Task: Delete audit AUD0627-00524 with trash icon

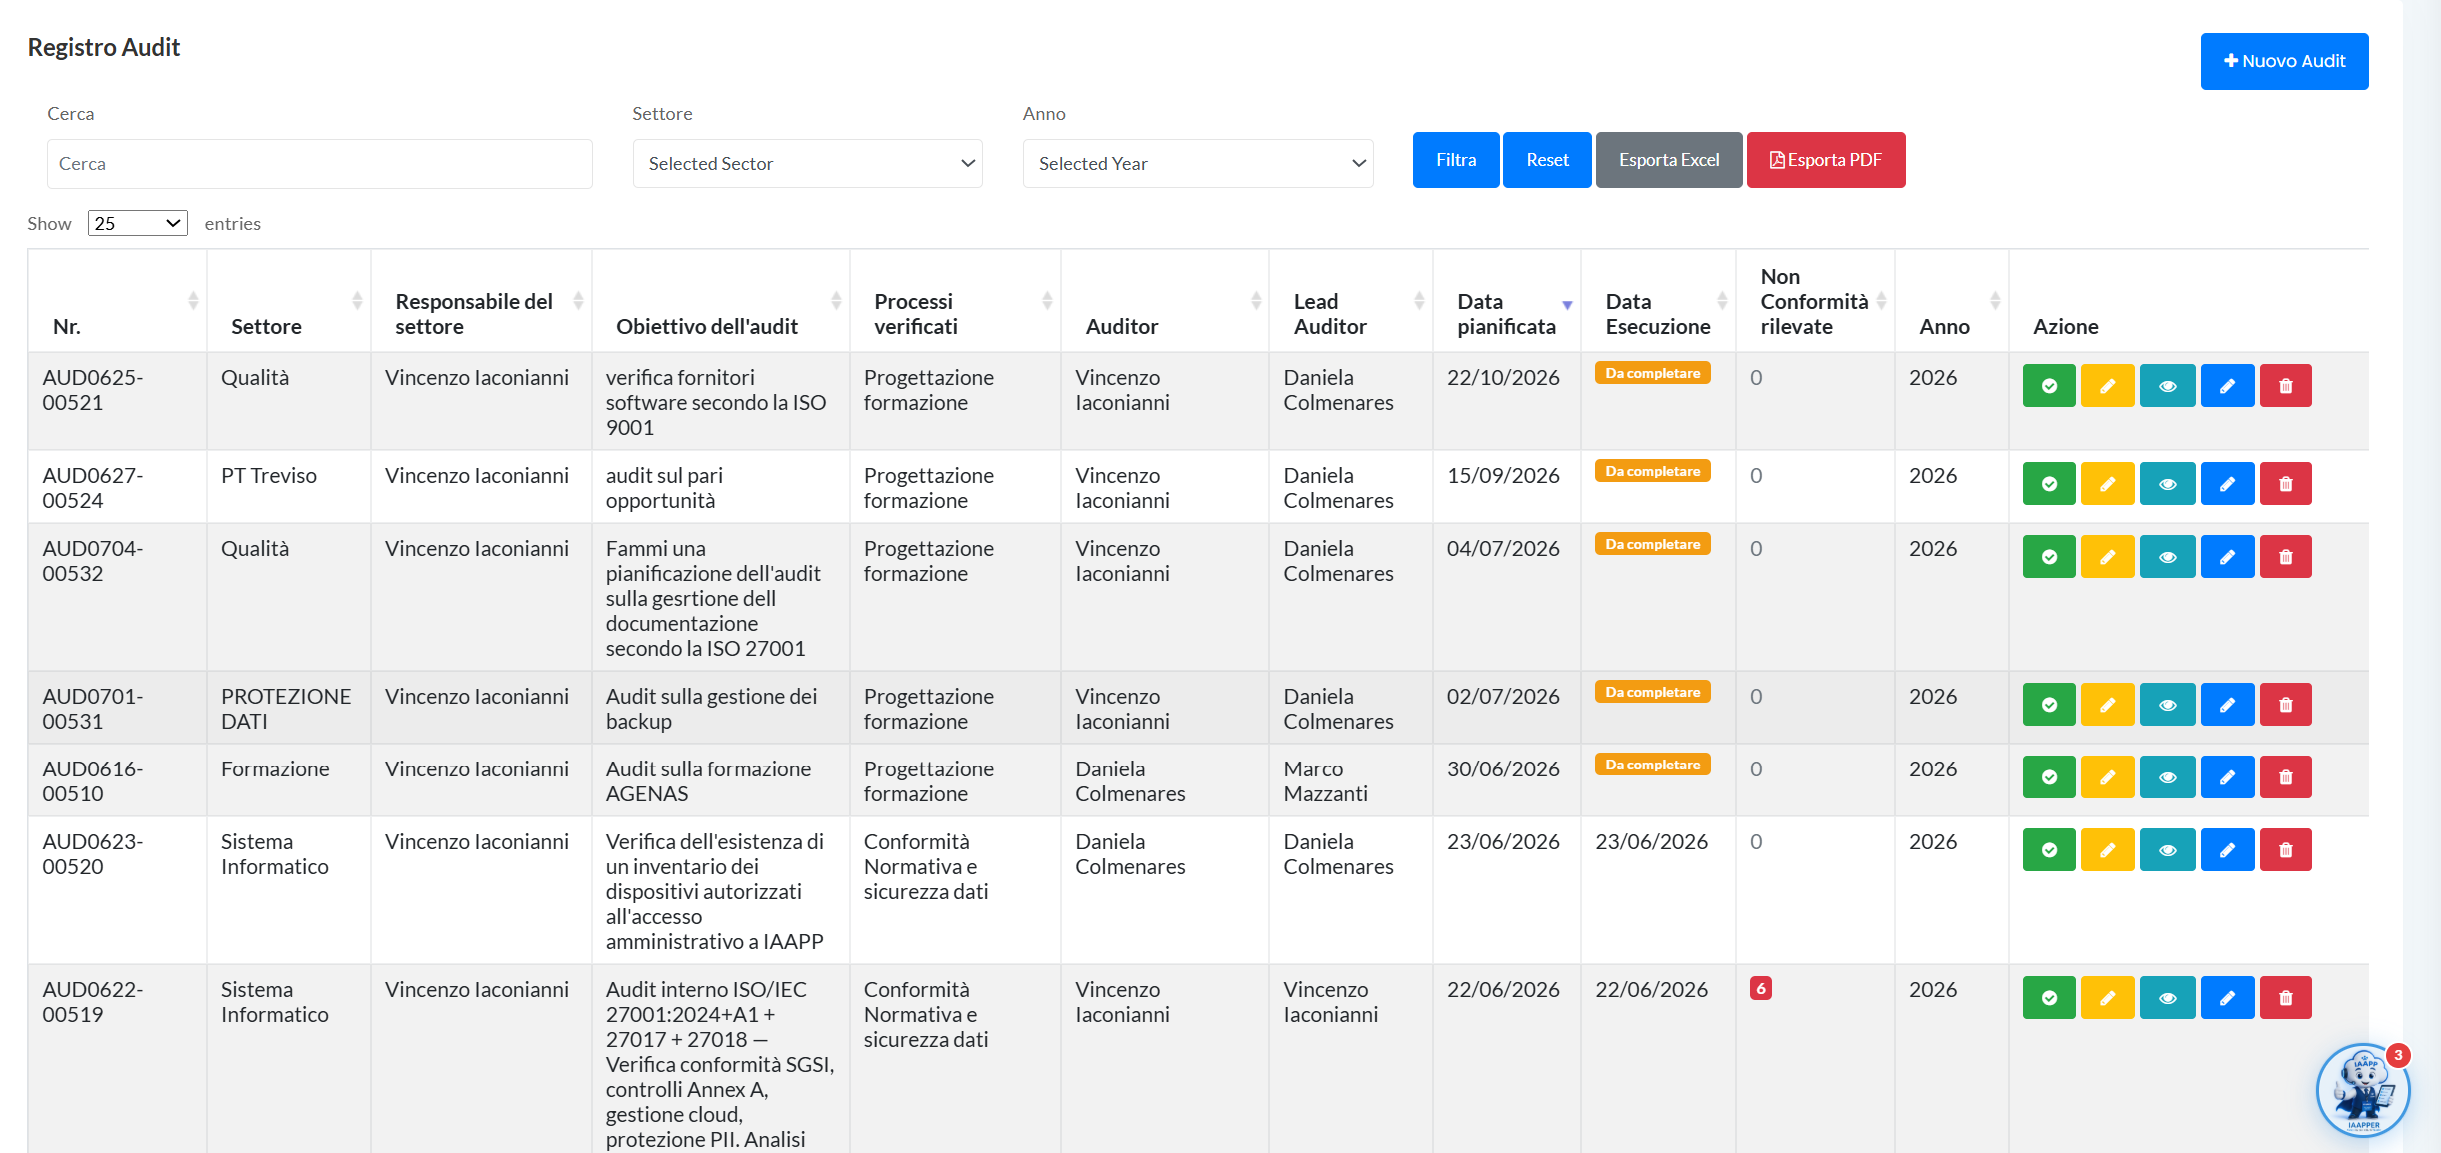Action: [2285, 484]
